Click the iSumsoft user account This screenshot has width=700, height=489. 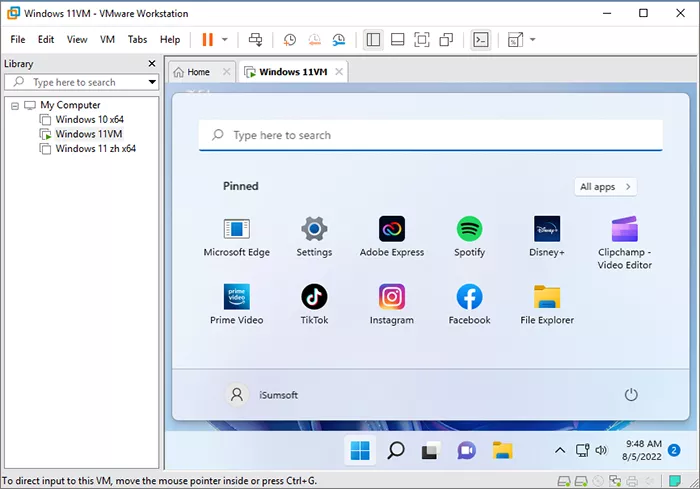pyautogui.click(x=262, y=395)
